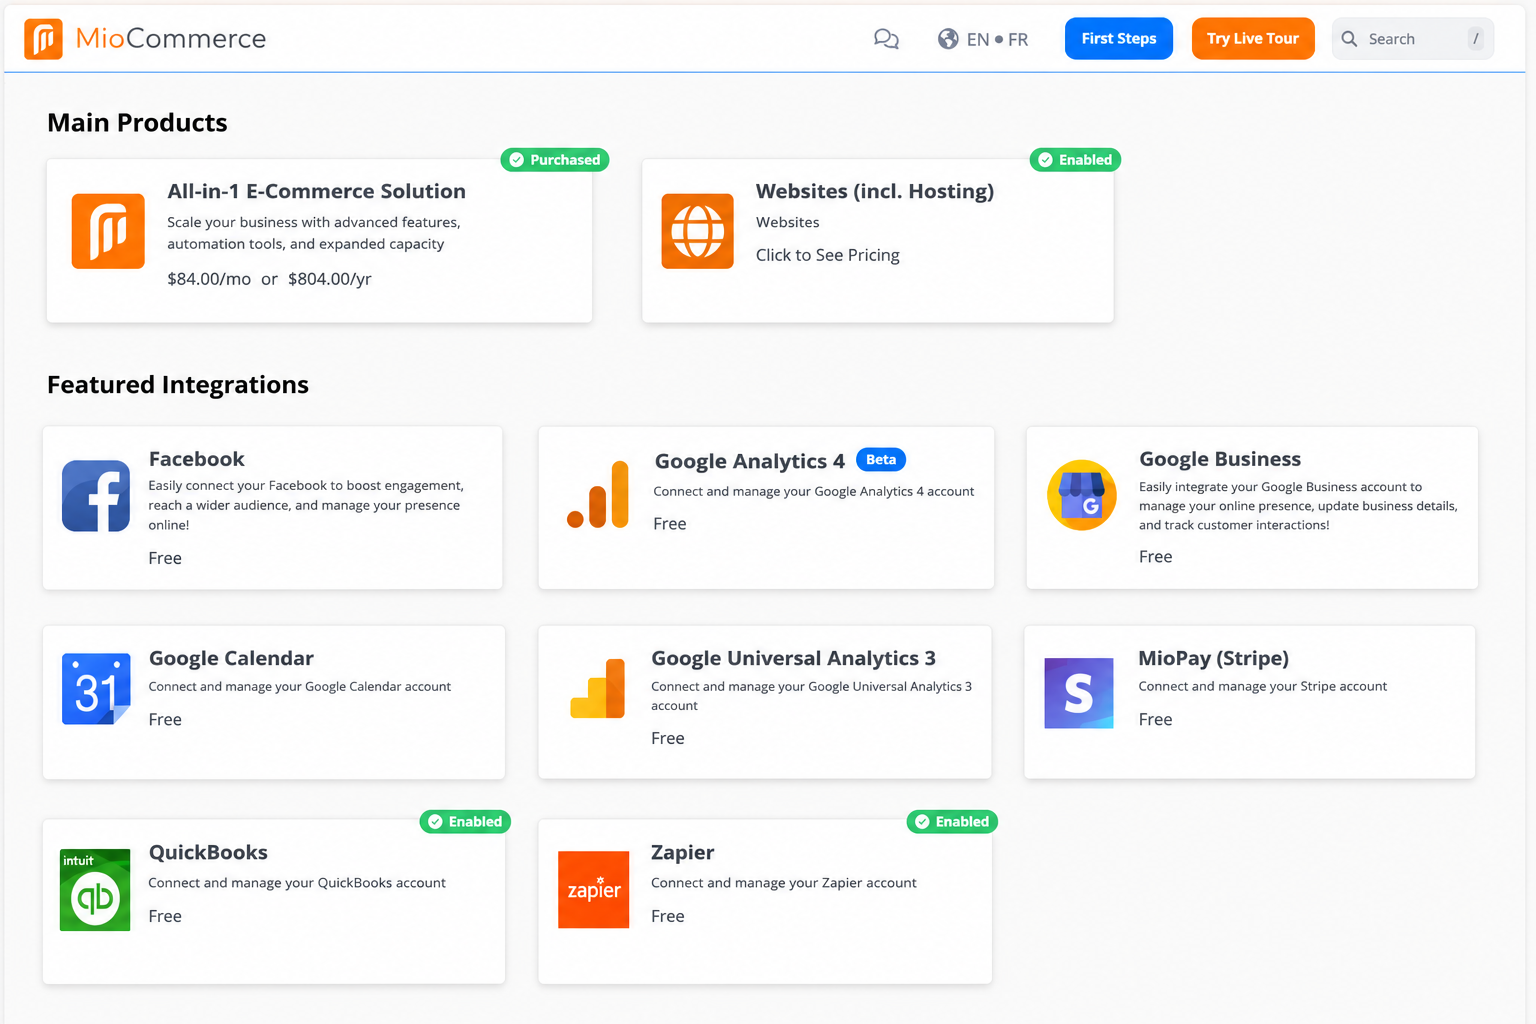Open the MioPay (Stripe) title
The height and width of the screenshot is (1024, 1536).
click(1214, 658)
